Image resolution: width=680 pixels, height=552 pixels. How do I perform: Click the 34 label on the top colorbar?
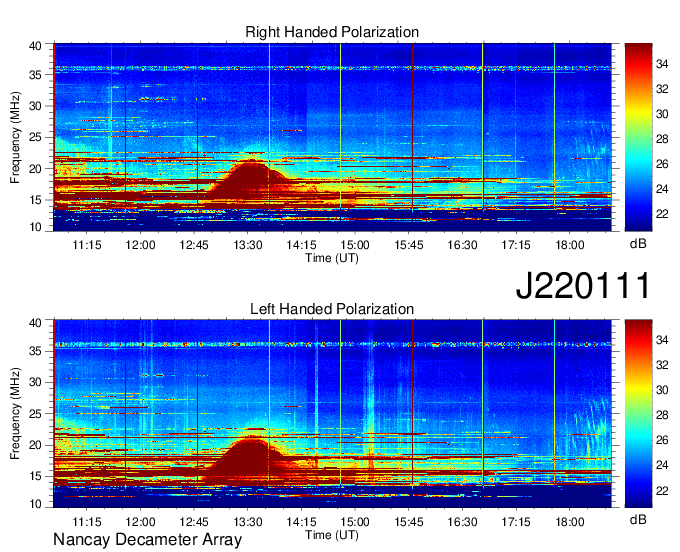tap(662, 64)
